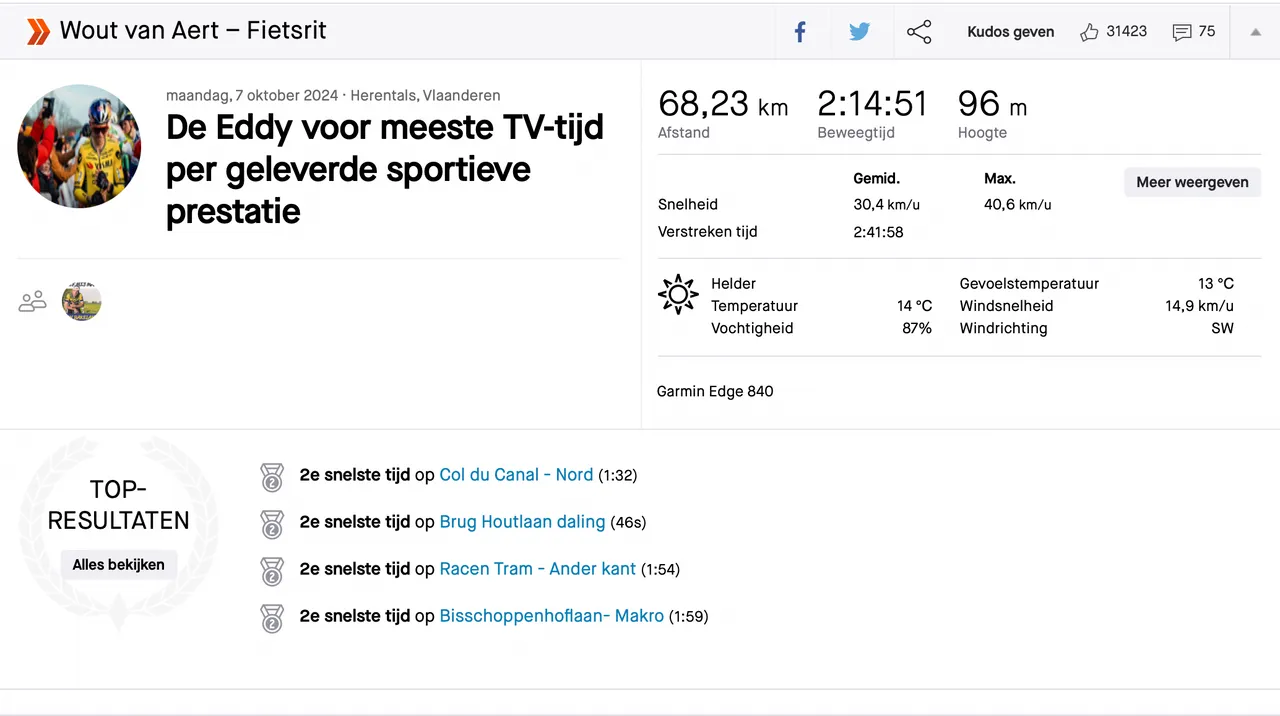Viewport: 1280px width, 716px height.
Task: Expand stats with Meer weergeven
Action: click(1192, 182)
